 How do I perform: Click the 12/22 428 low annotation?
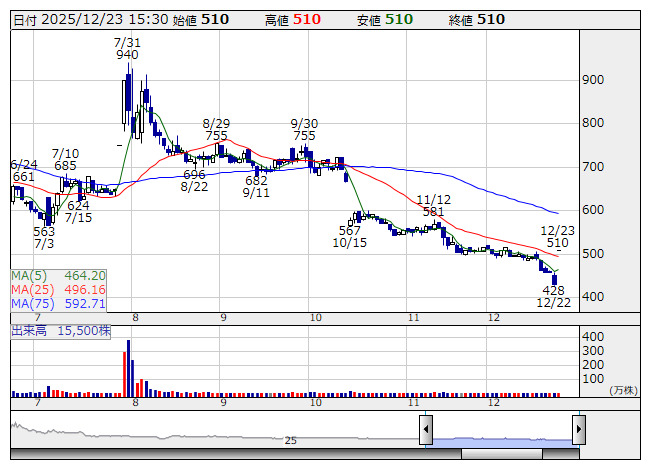point(553,296)
